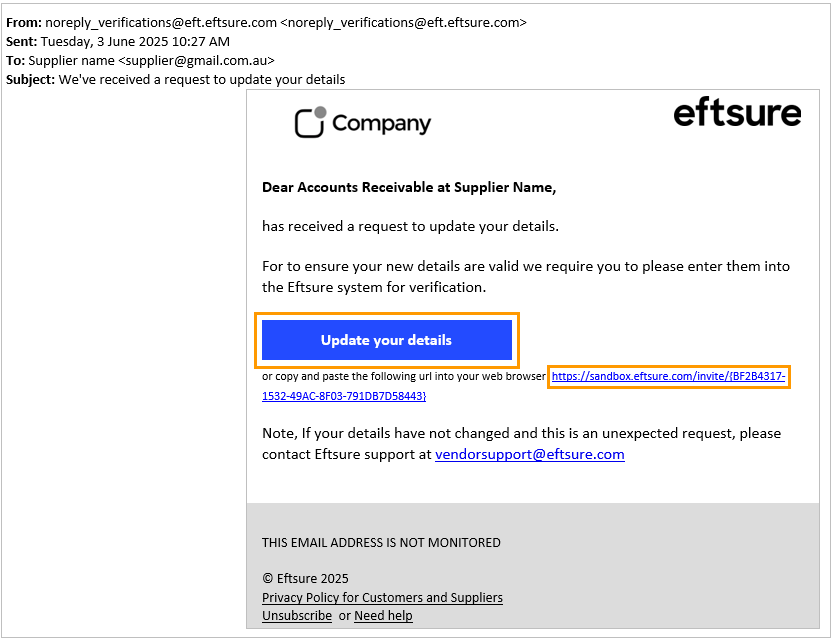Click the eftsure logo
The image size is (833, 640).
coord(737,112)
